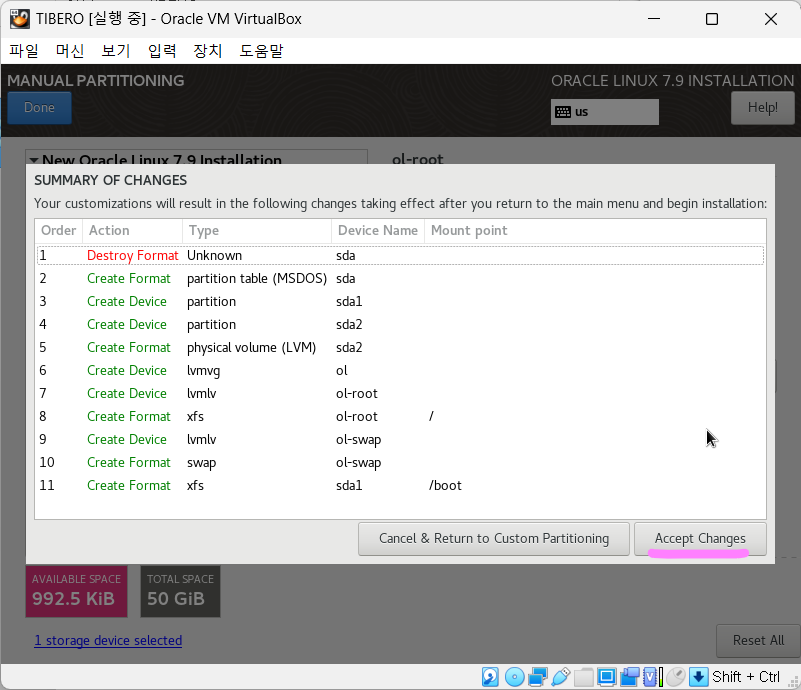Collapse New Oracle Linux 7.9 Installation expander

[34, 160]
